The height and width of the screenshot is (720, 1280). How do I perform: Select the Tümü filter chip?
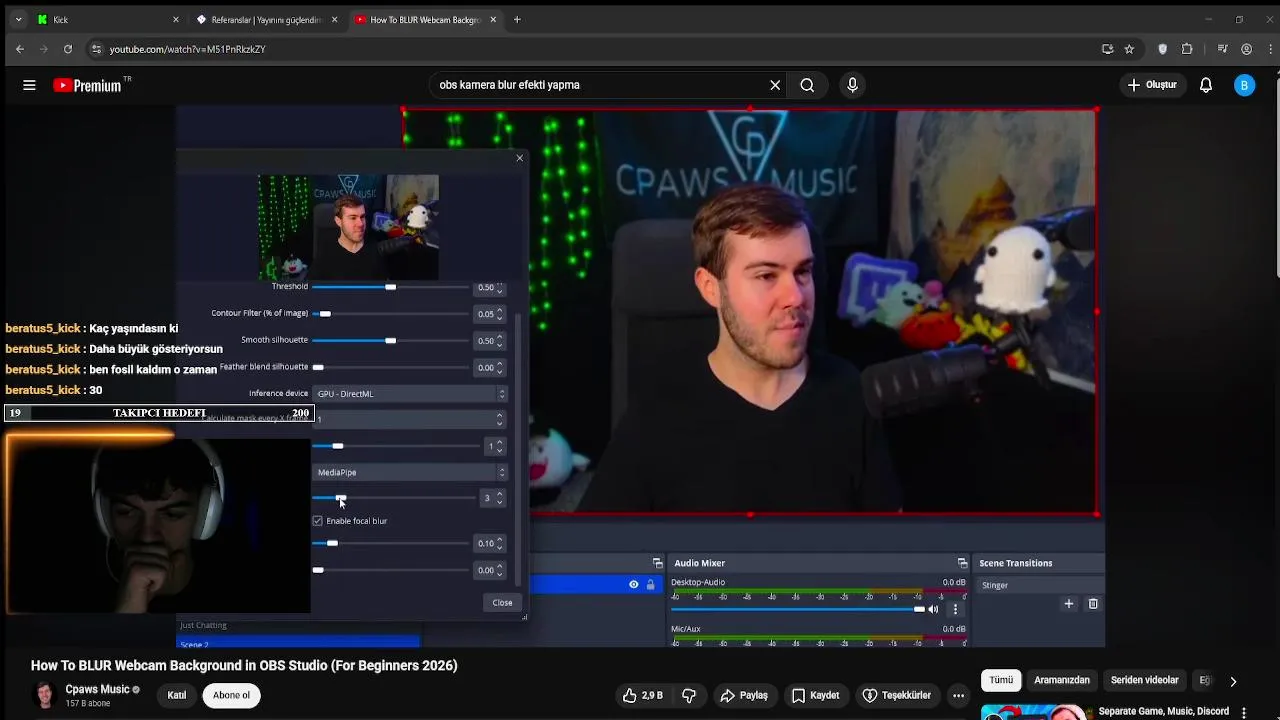point(1001,680)
